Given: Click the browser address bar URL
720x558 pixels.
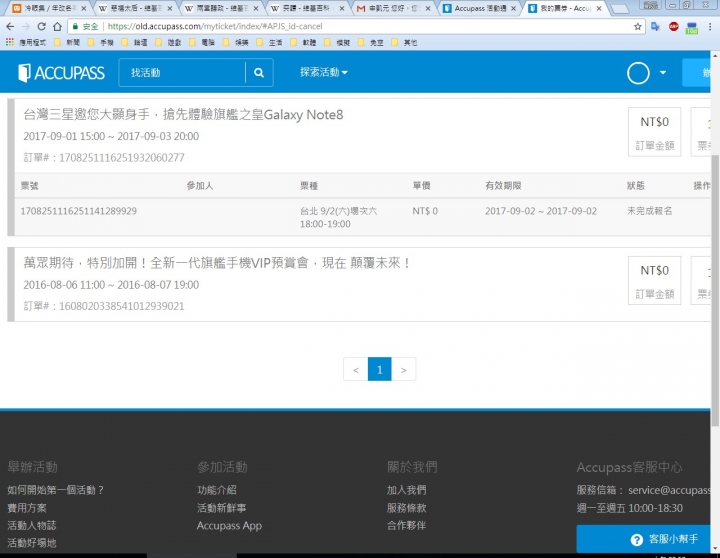Looking at the screenshot, I should click(215, 26).
